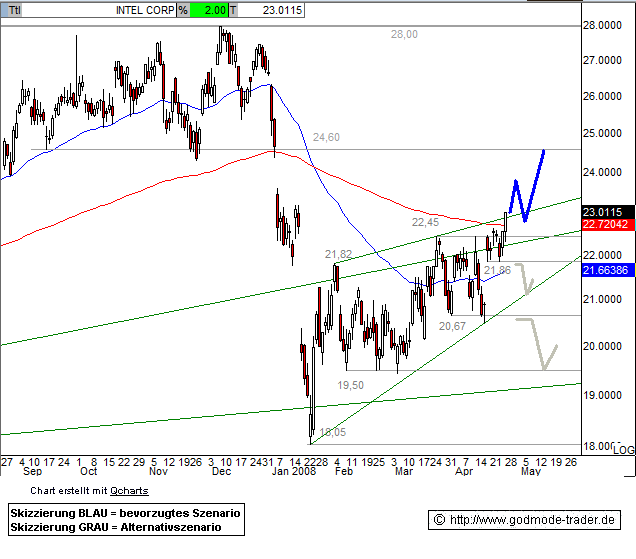The image size is (636, 559).
Task: Click the Mar month label on time axis
Action: 404,471
